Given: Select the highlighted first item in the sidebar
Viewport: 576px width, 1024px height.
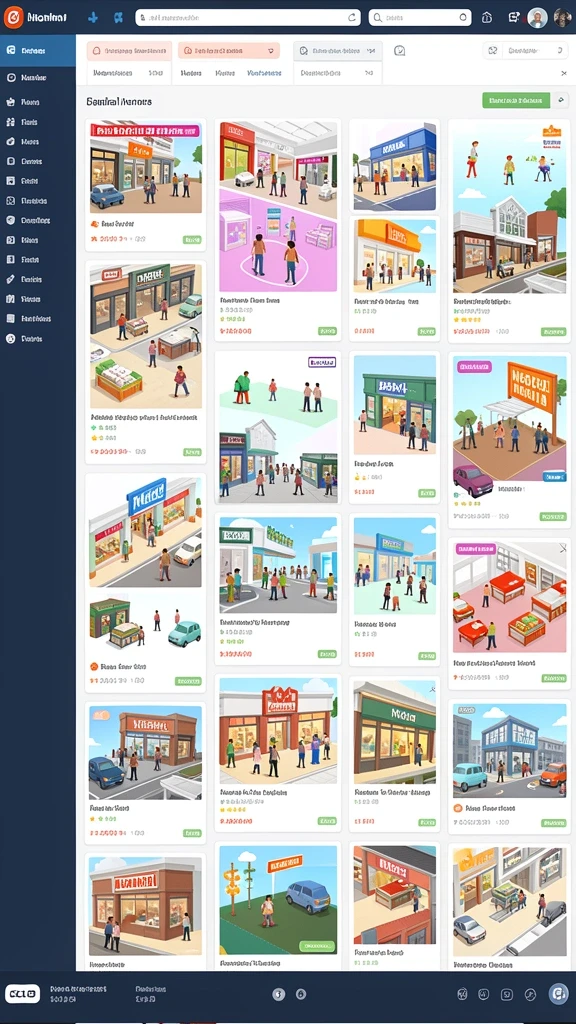Looking at the screenshot, I should 38,50.
